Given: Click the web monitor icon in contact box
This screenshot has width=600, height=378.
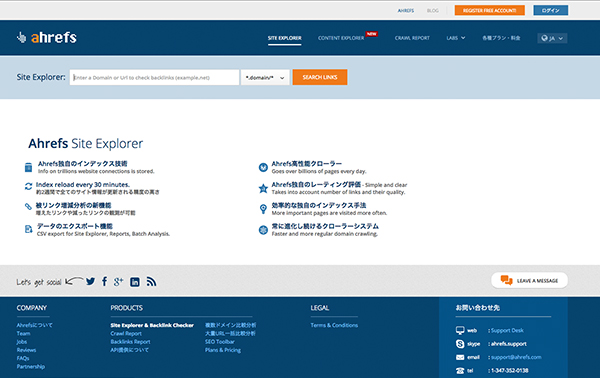Looking at the screenshot, I should click(x=460, y=330).
